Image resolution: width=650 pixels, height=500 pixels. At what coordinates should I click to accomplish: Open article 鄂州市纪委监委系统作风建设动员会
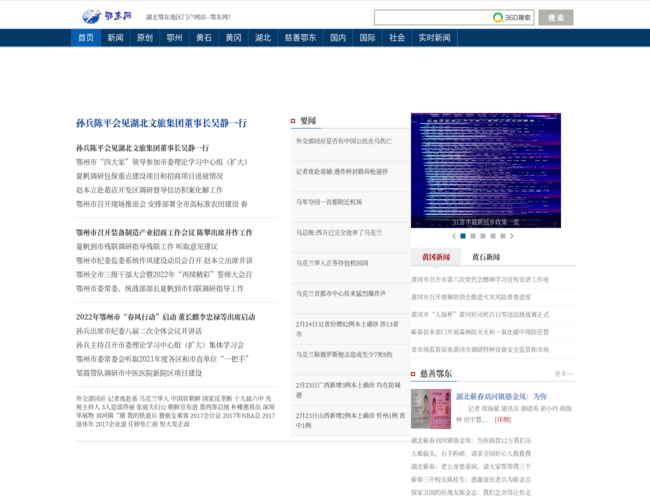(x=164, y=261)
